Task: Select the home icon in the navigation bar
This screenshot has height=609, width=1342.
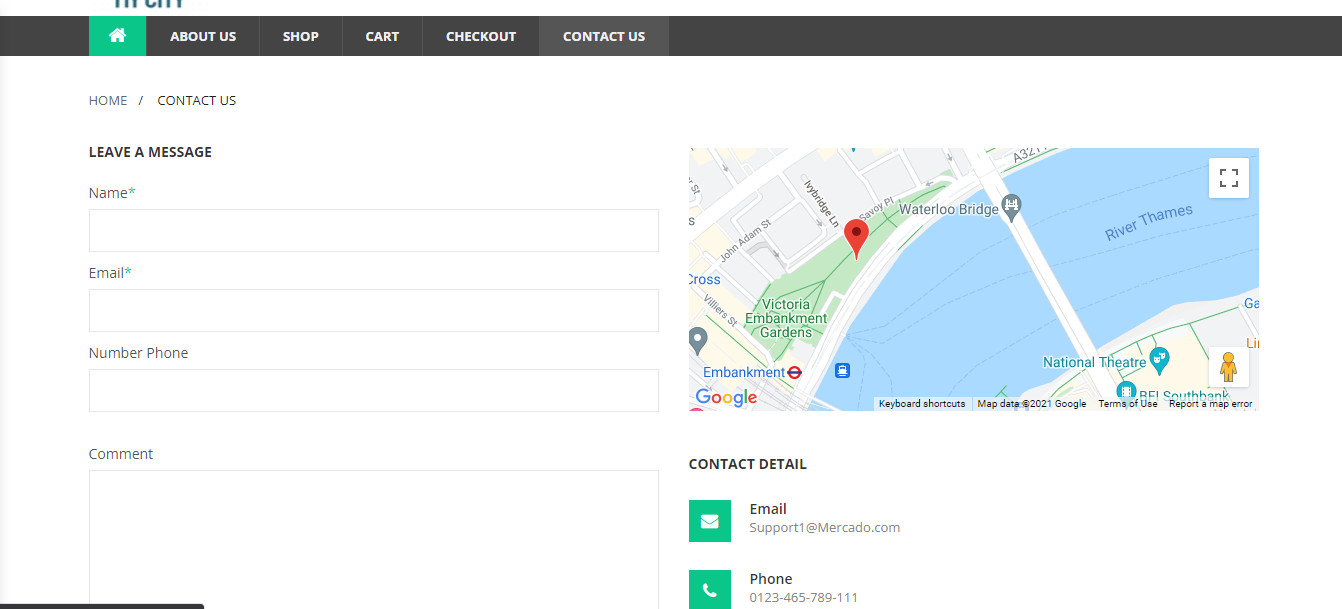Action: click(x=117, y=36)
